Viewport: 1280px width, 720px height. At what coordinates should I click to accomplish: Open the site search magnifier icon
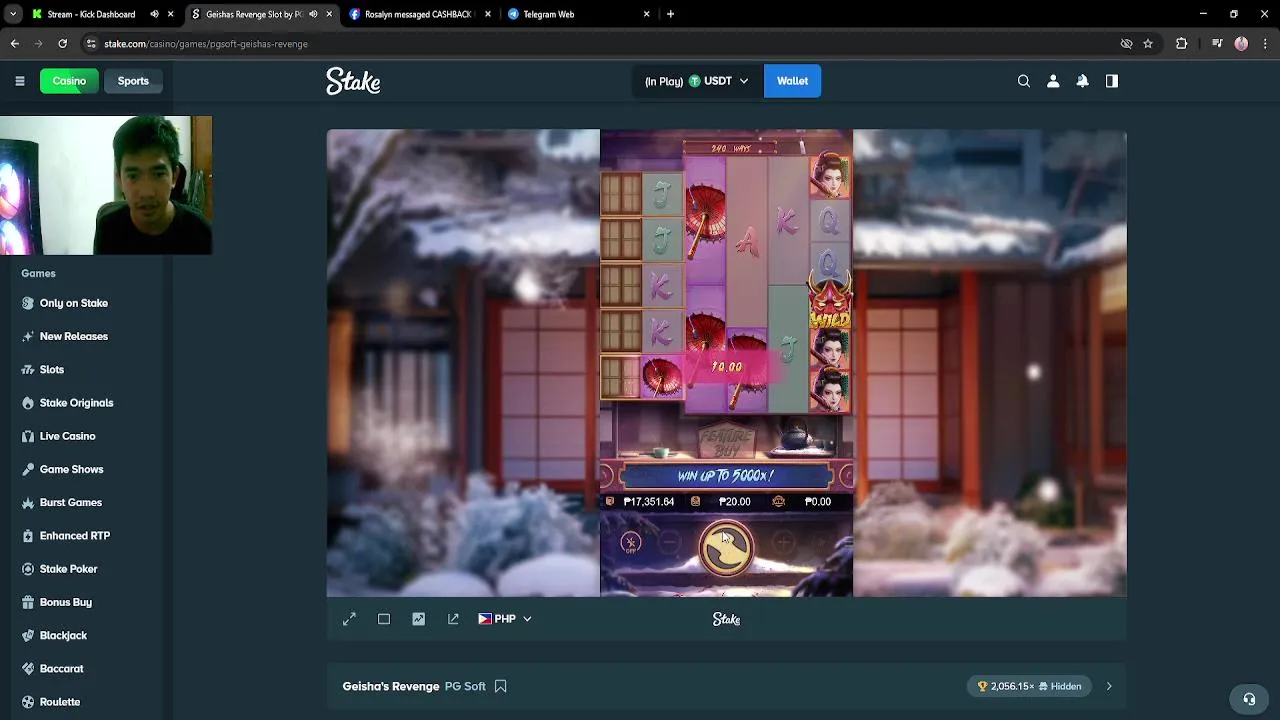(1023, 81)
